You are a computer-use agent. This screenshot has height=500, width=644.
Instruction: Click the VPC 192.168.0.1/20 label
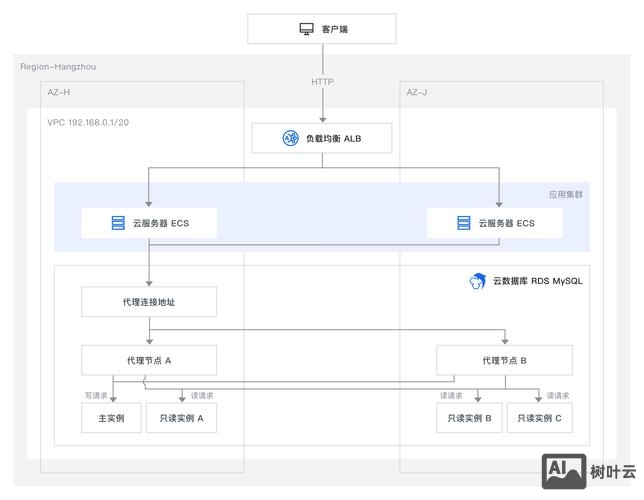click(x=87, y=121)
